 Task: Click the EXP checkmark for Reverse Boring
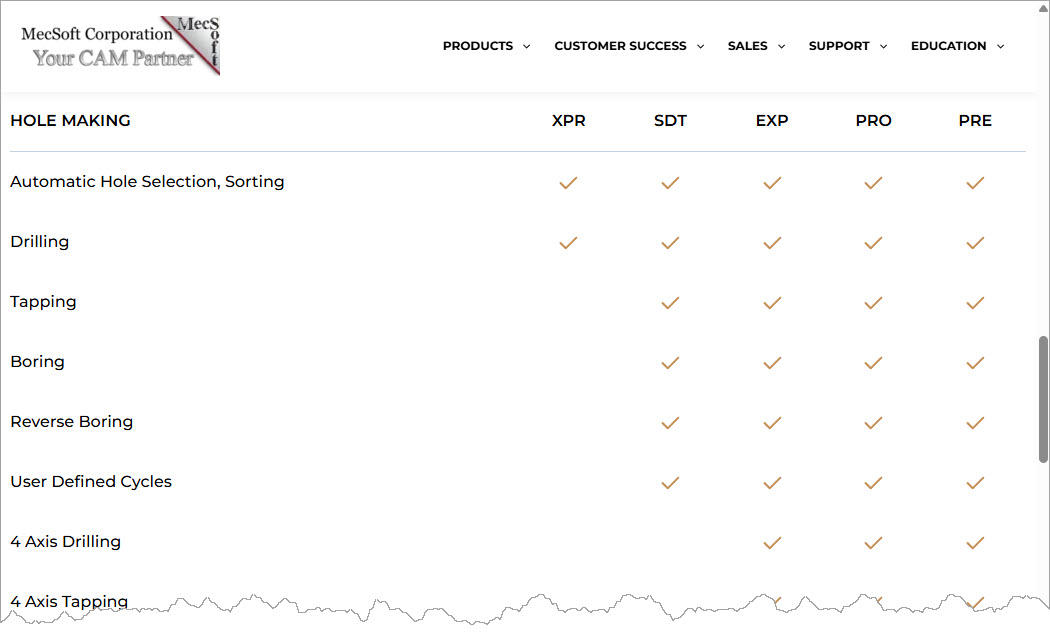(772, 423)
